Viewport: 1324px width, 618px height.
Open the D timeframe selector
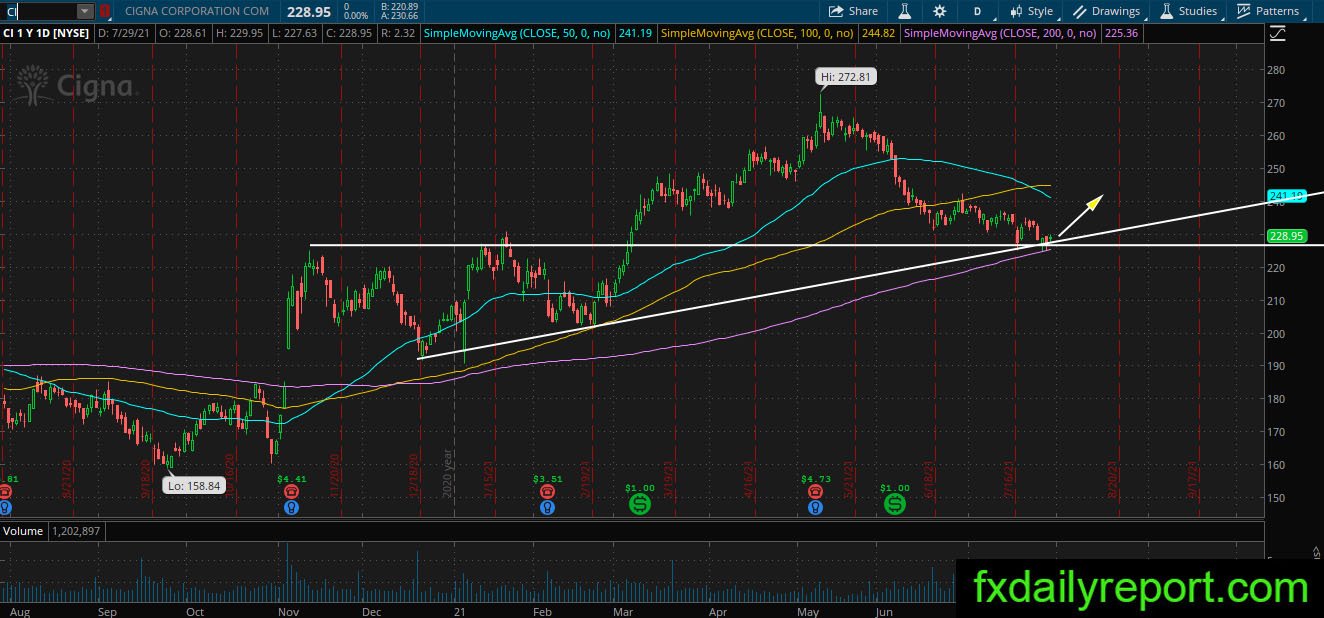[976, 11]
